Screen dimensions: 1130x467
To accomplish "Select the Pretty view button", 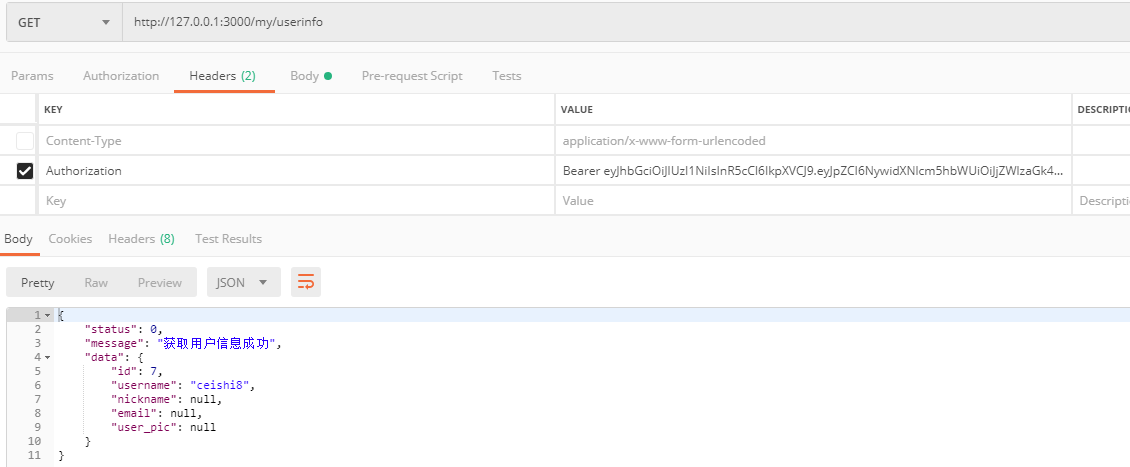I will 38,282.
